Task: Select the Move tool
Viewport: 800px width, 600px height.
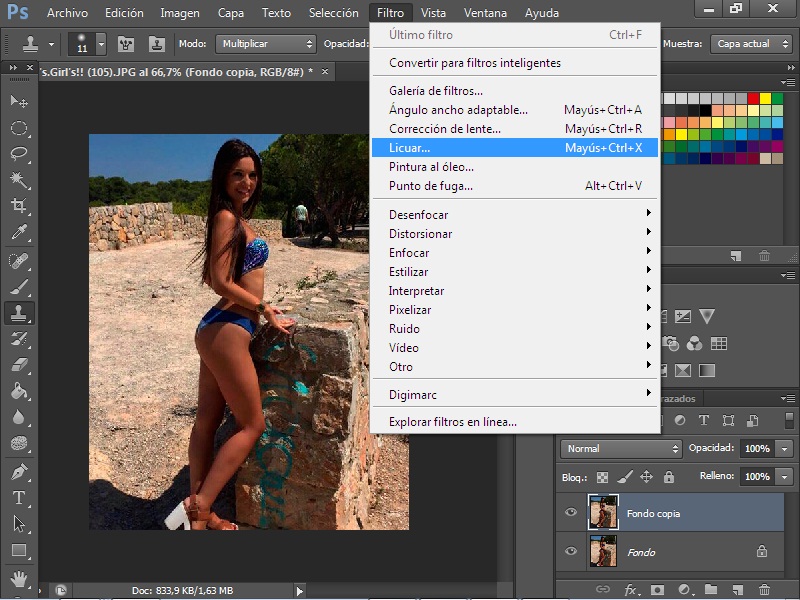Action: click(18, 102)
